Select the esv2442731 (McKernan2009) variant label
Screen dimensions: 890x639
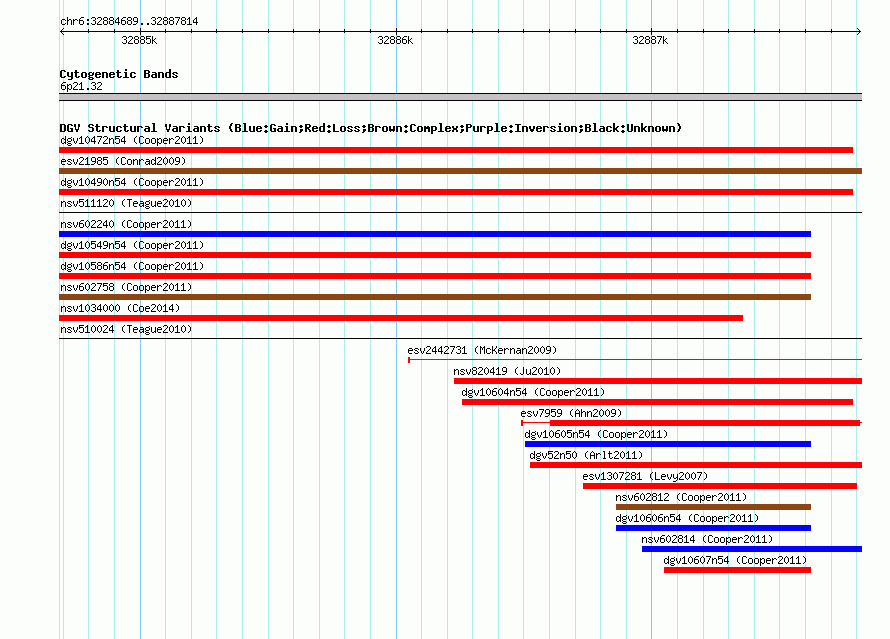click(482, 350)
